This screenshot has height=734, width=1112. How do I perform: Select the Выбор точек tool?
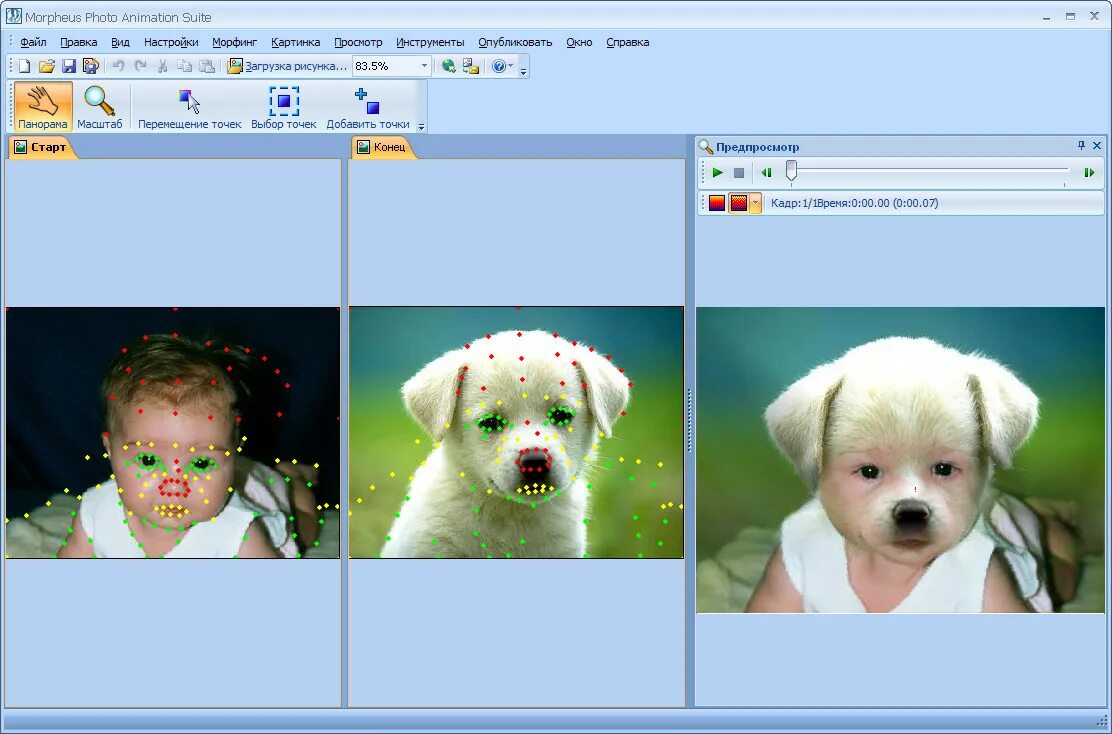point(284,106)
